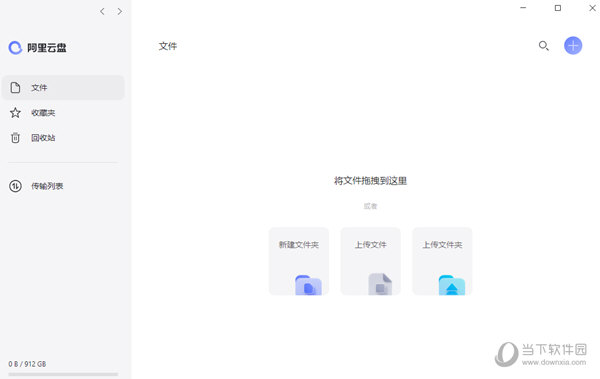Minimize the window
600x379 pixels.
click(523, 8)
